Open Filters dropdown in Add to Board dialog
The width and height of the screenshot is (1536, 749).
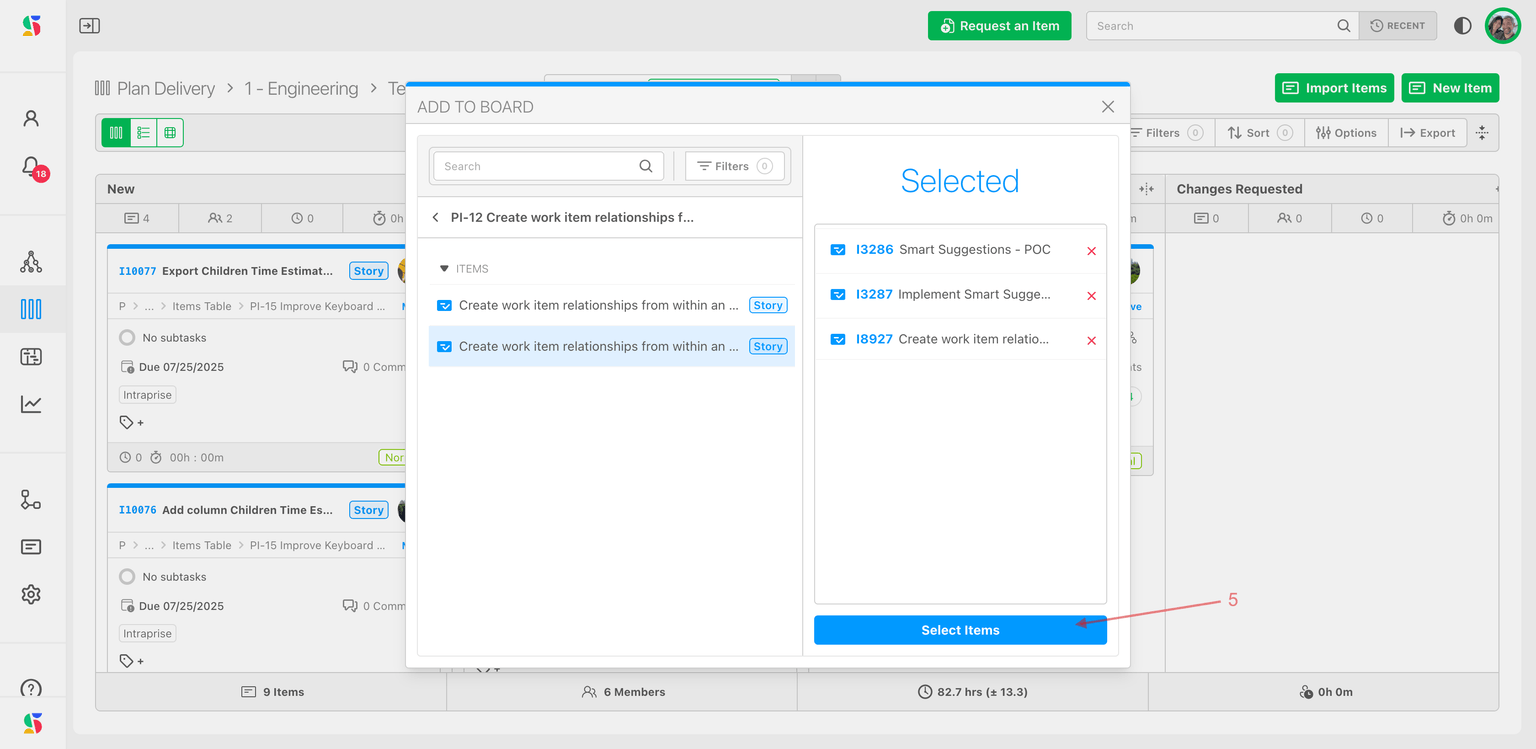point(735,167)
